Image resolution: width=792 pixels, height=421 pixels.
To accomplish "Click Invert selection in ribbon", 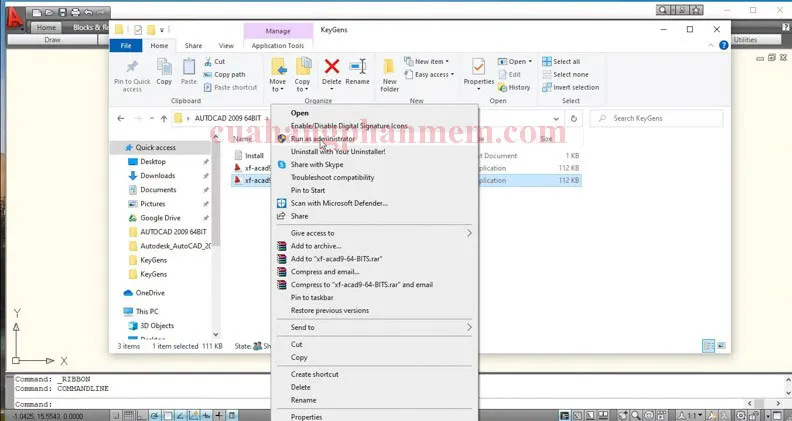I will (570, 87).
